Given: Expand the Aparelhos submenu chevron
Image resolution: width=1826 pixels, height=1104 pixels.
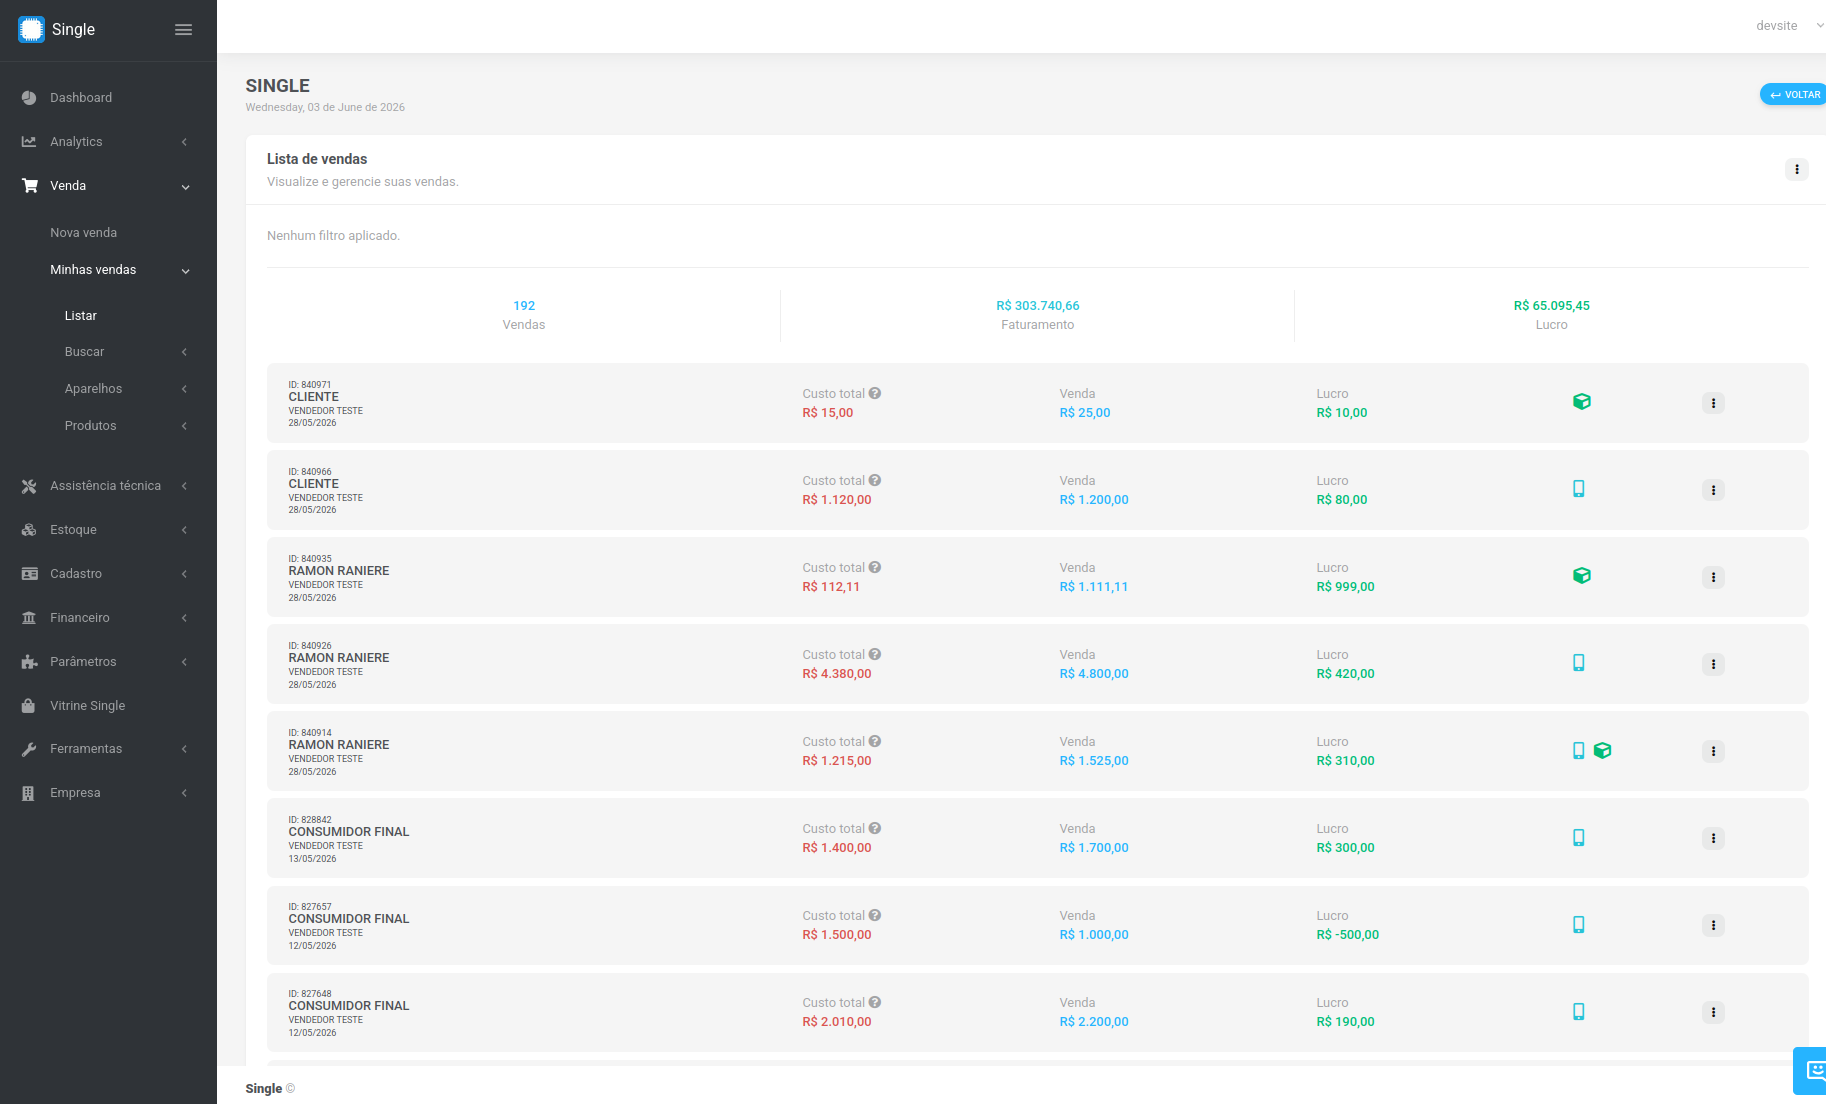Looking at the screenshot, I should click(x=185, y=389).
